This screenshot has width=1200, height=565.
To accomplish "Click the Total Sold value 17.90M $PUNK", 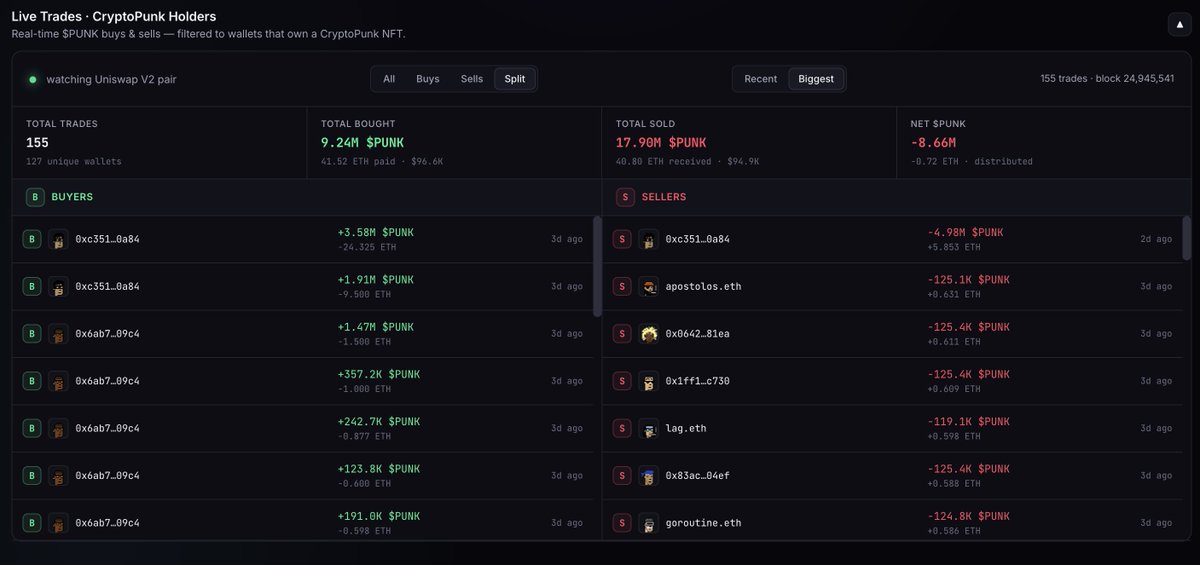I will click(x=661, y=143).
